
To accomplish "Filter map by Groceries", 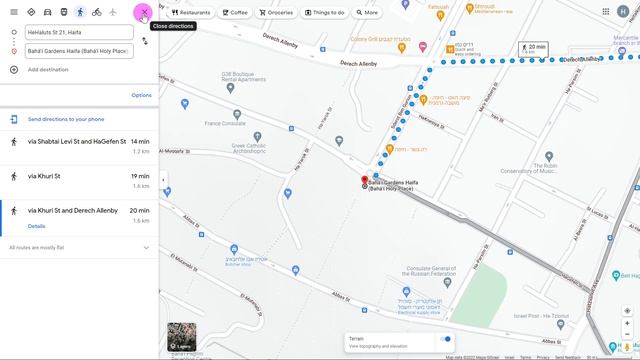I will click(x=276, y=13).
